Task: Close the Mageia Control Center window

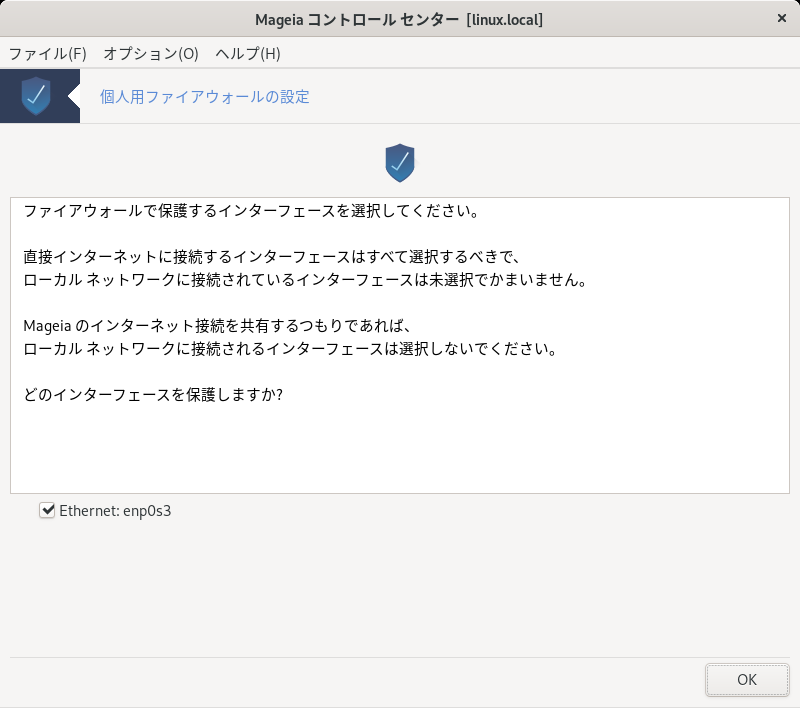Action: [x=782, y=18]
